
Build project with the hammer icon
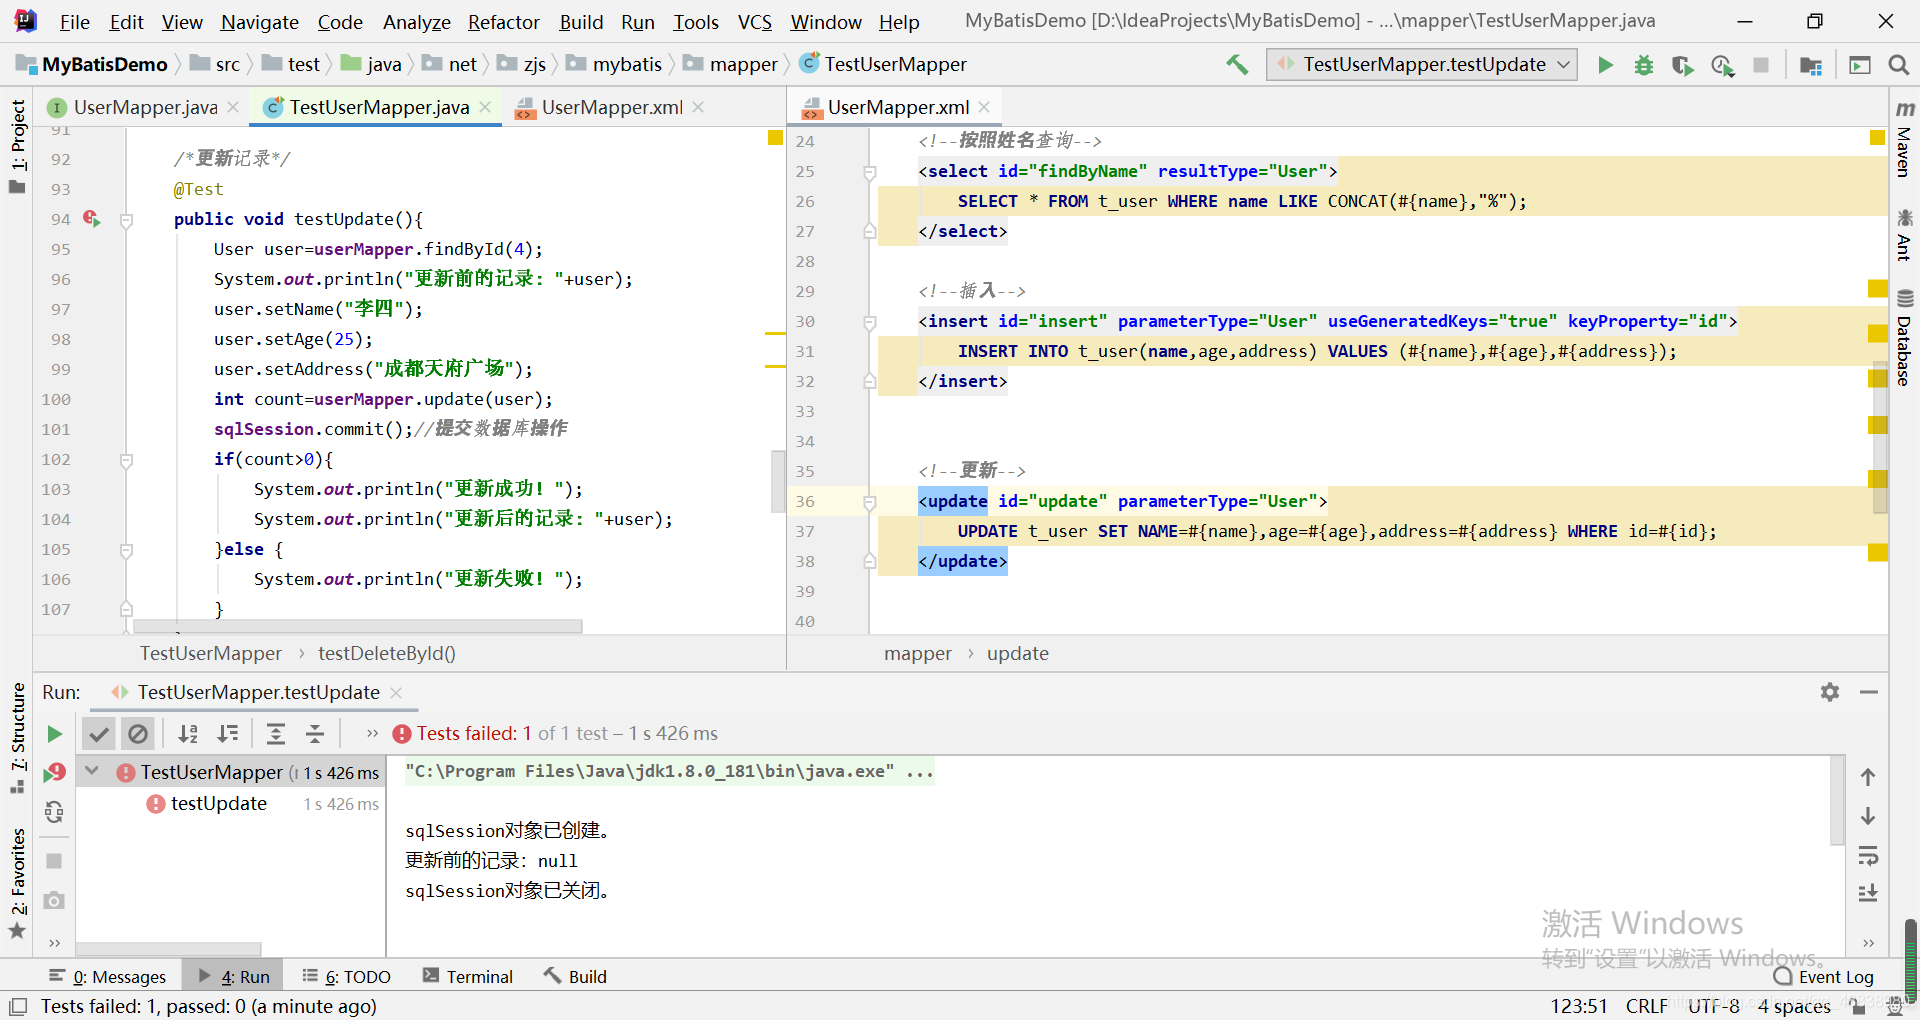[1237, 65]
